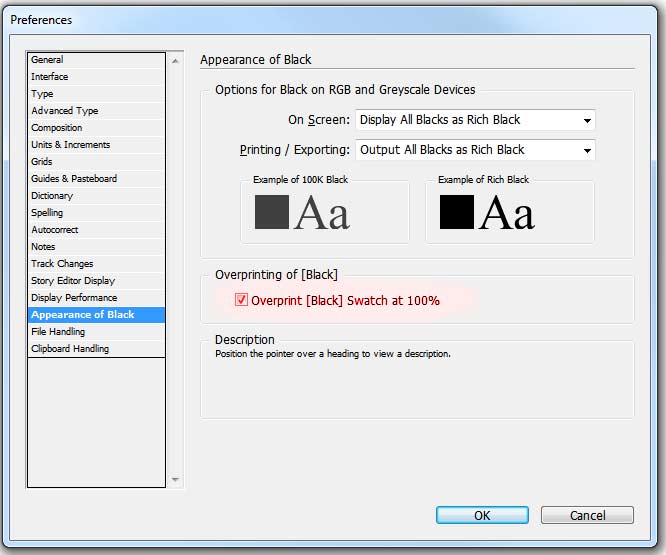Click the 100K Black example square

click(x=272, y=212)
